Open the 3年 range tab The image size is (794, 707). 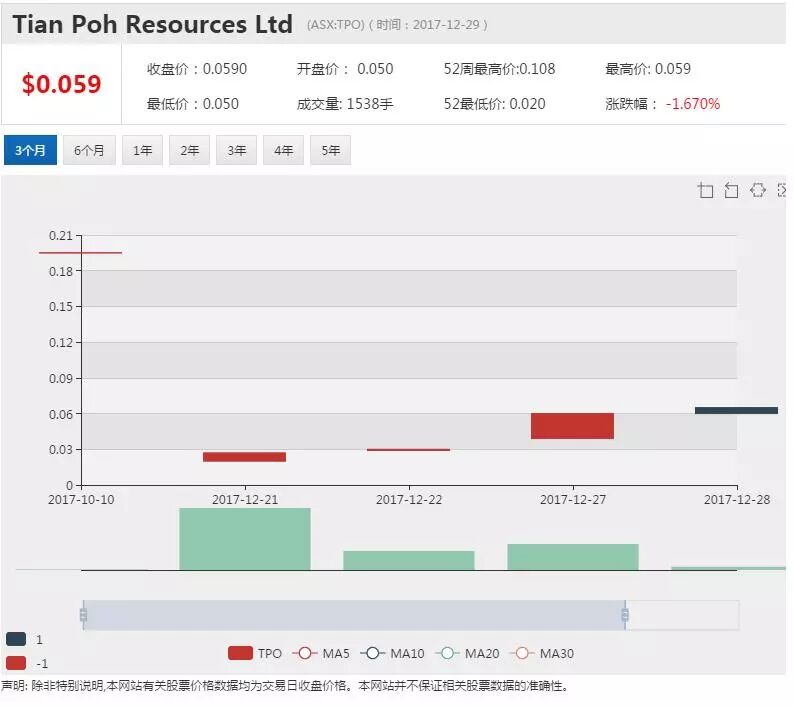click(236, 150)
